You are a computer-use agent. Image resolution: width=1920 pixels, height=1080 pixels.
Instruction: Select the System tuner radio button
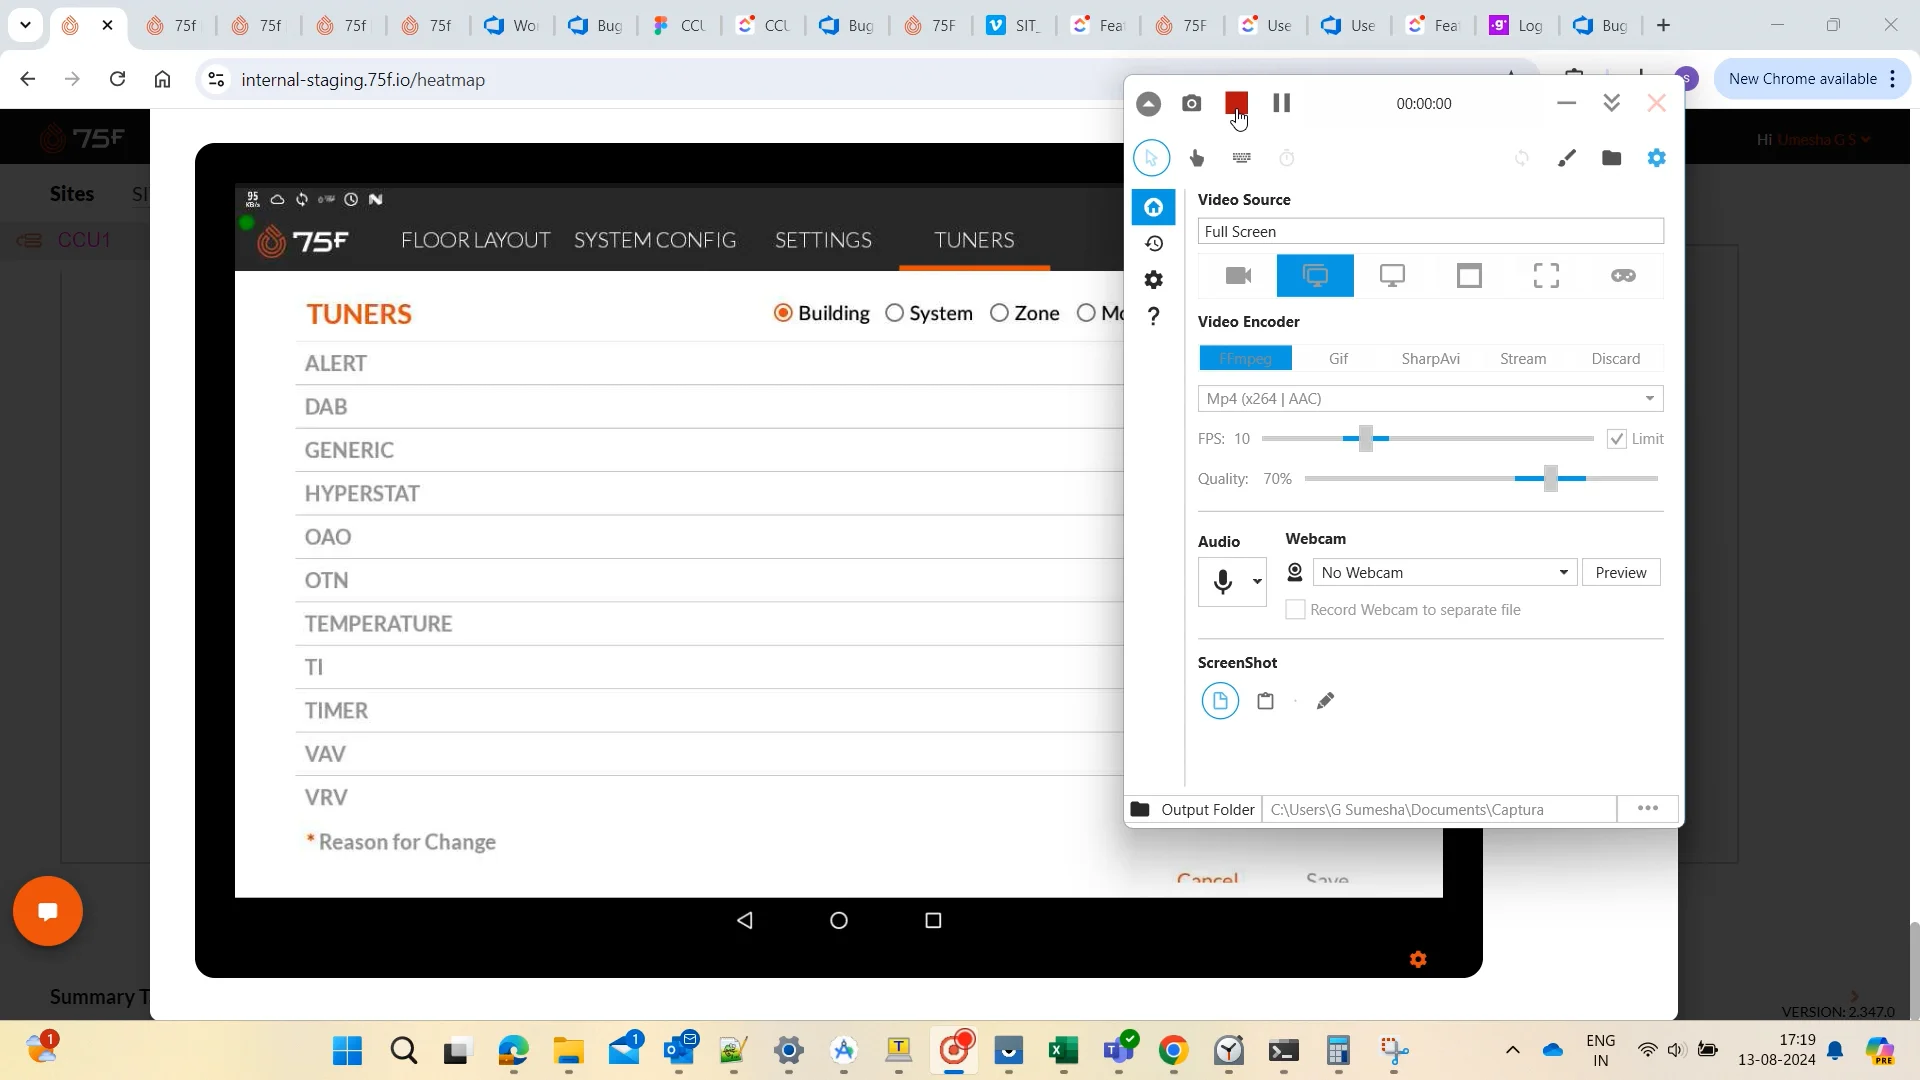click(895, 314)
